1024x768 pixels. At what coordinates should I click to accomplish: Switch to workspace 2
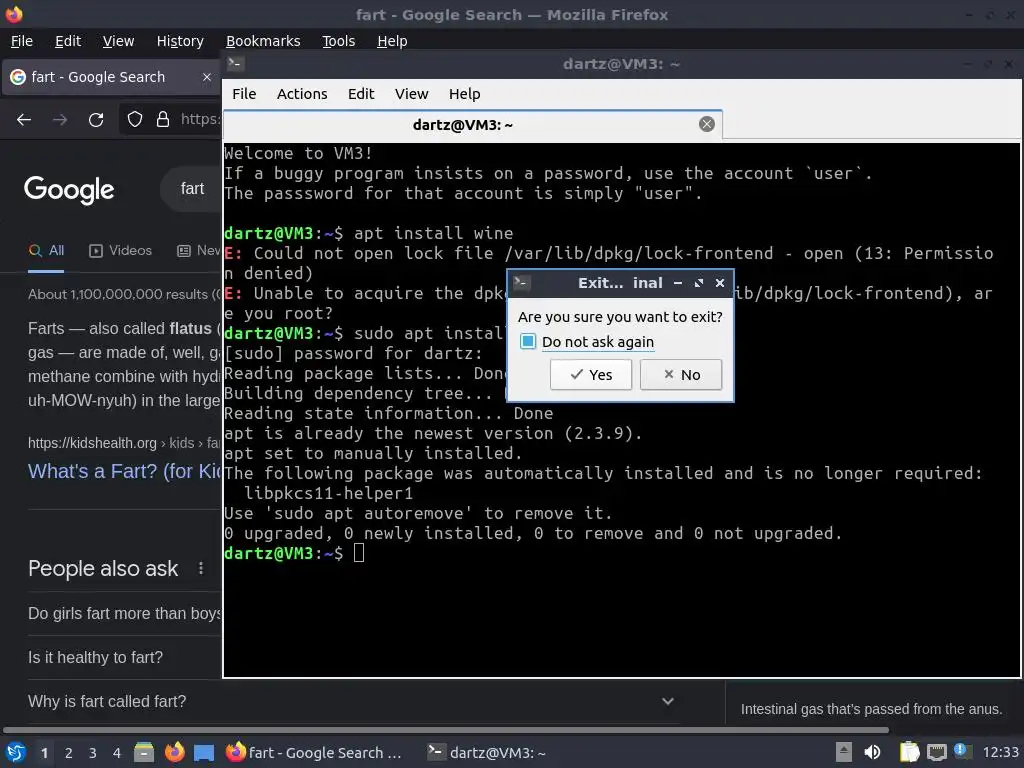pyautogui.click(x=69, y=753)
